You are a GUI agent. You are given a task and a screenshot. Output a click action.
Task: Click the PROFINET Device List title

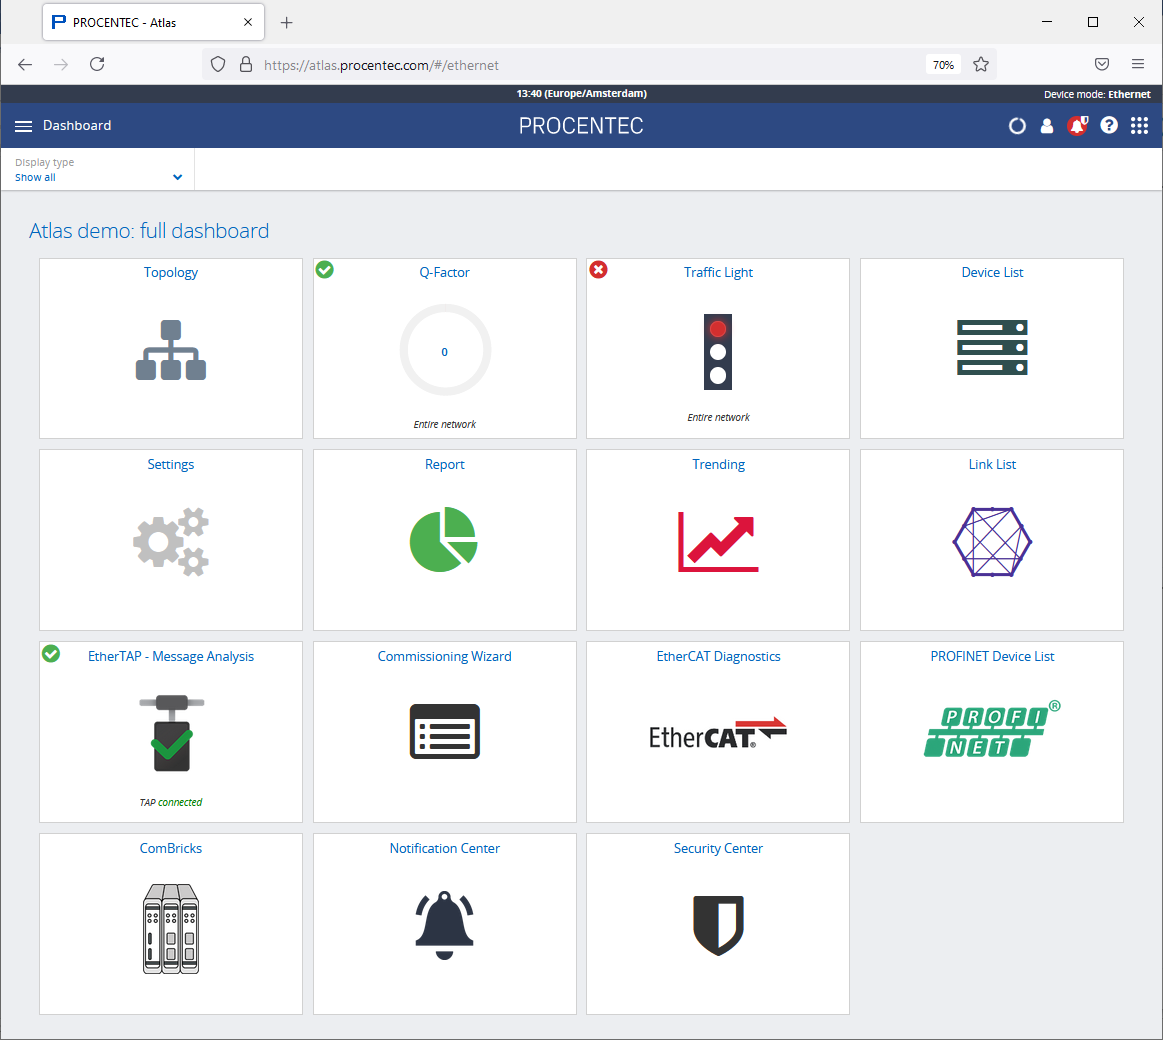(992, 656)
